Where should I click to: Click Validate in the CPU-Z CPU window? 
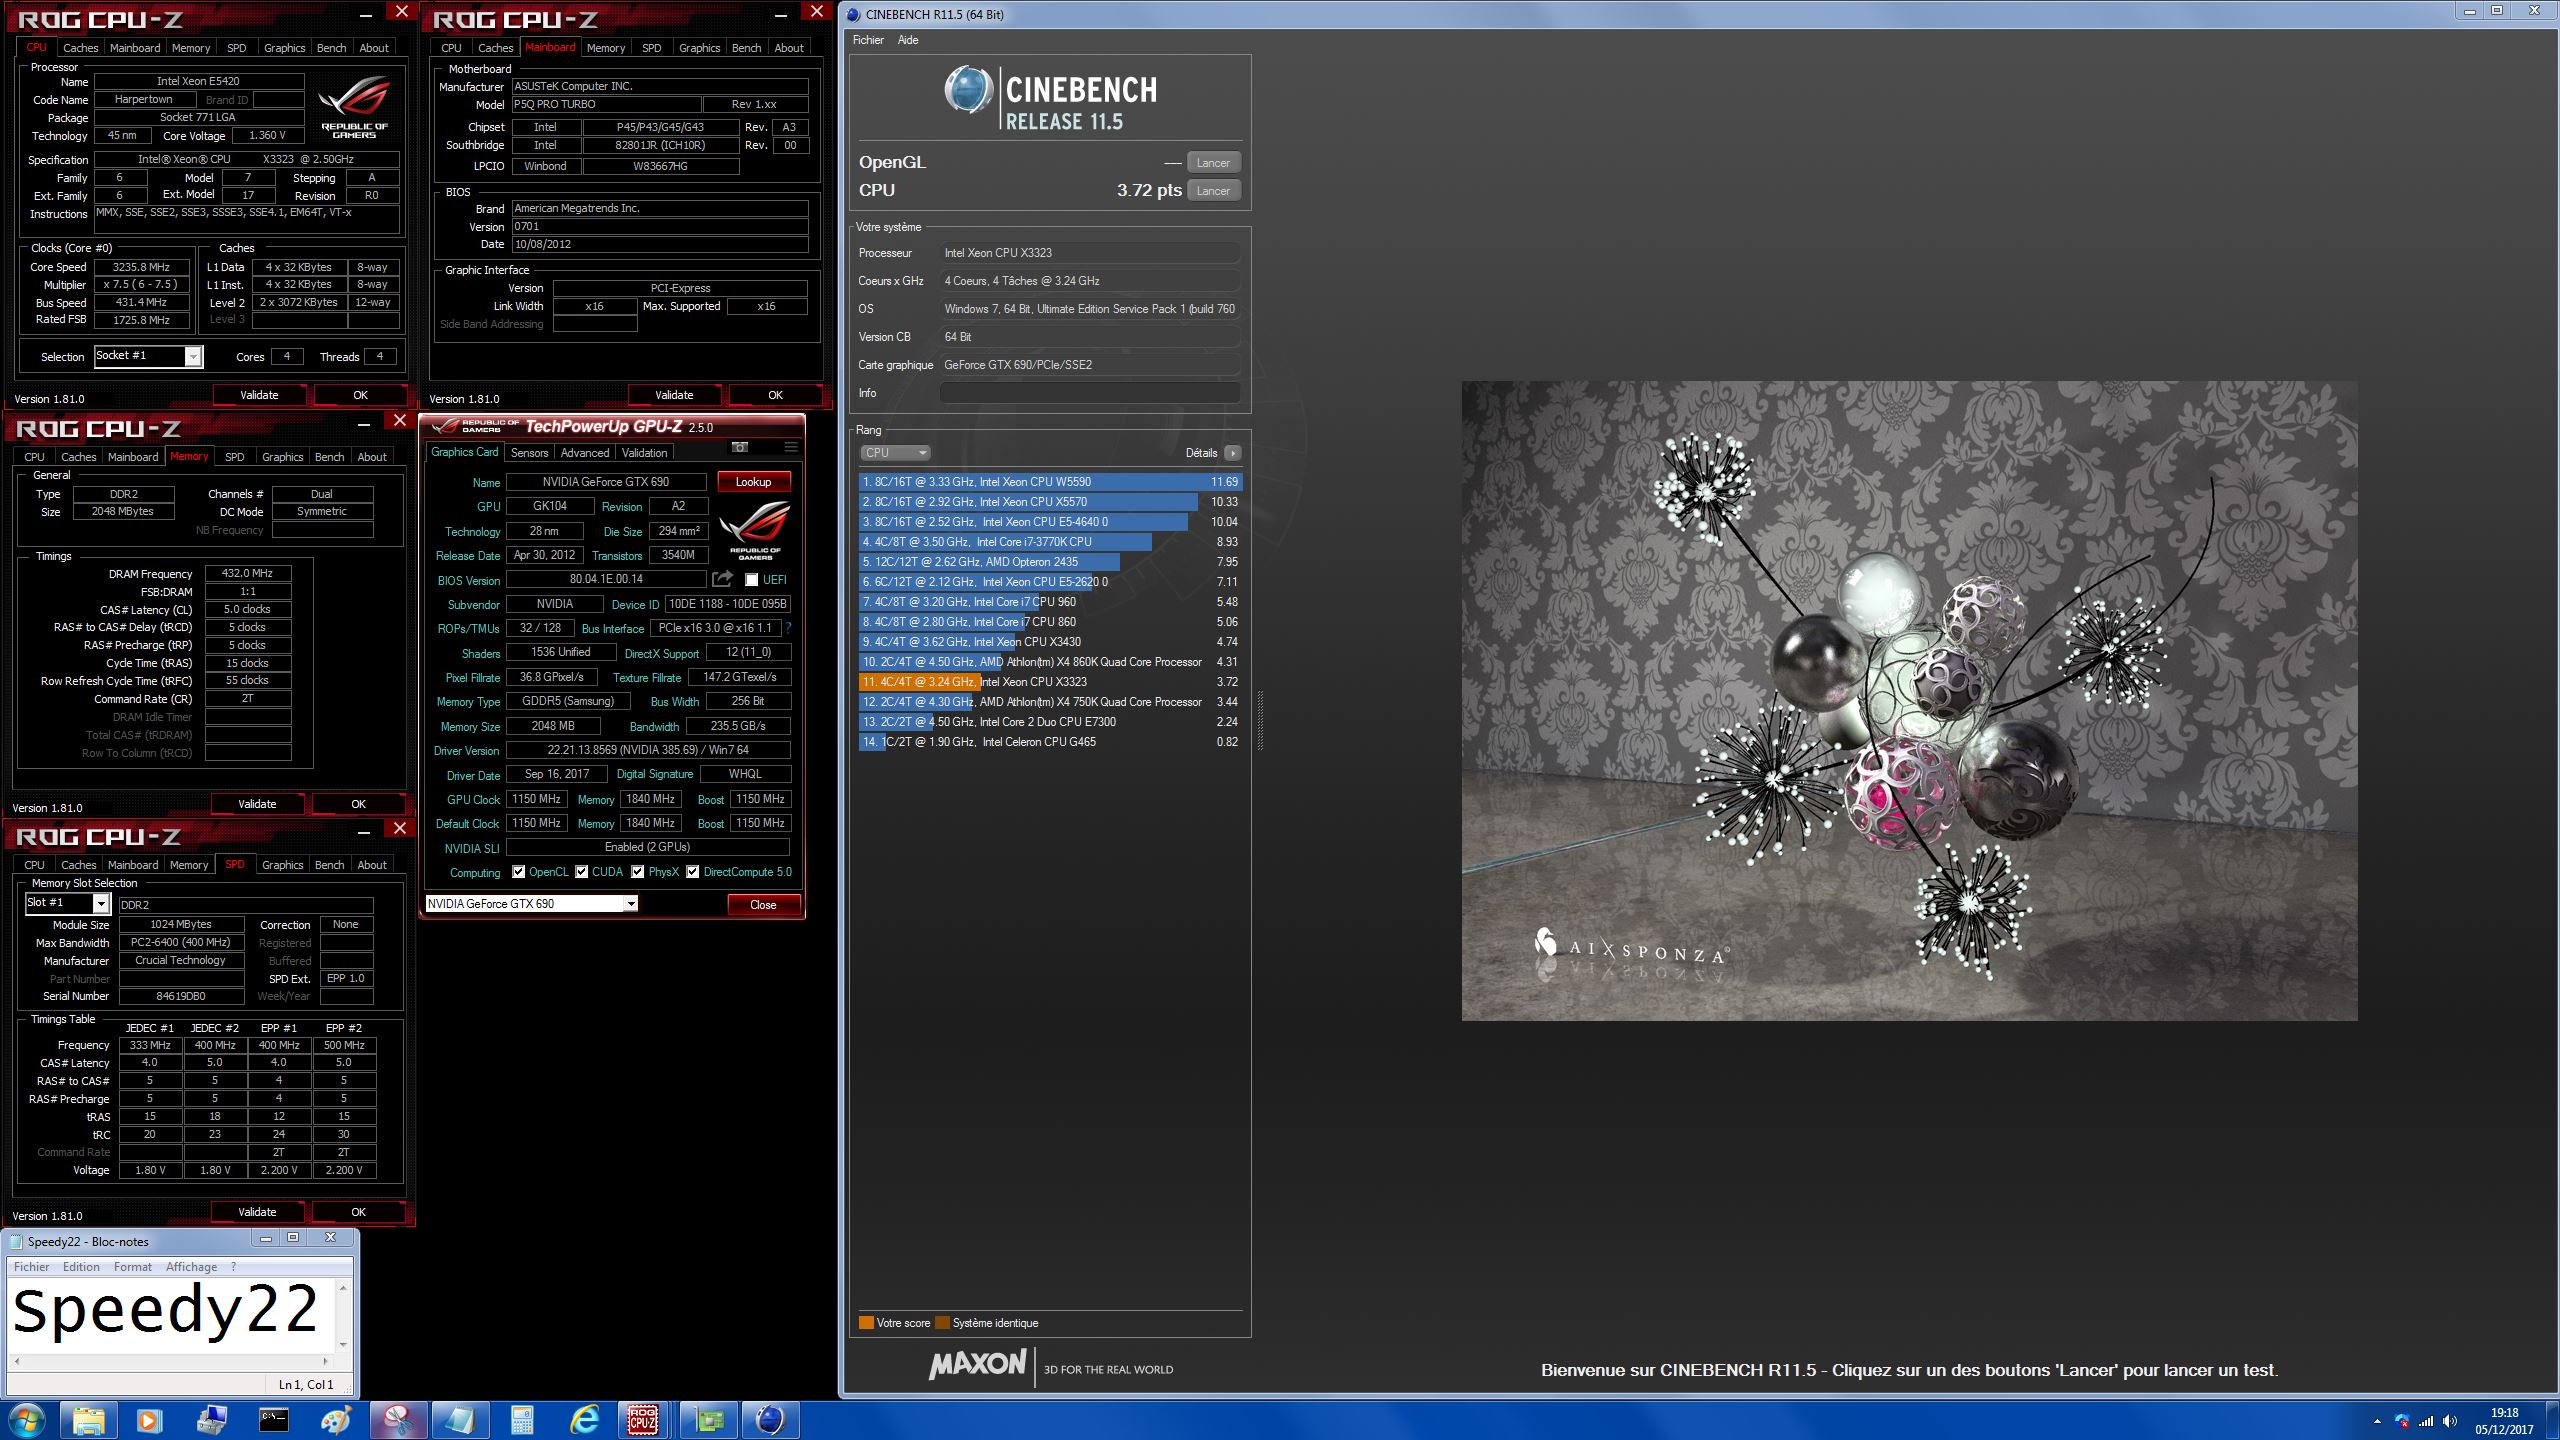pos(259,395)
